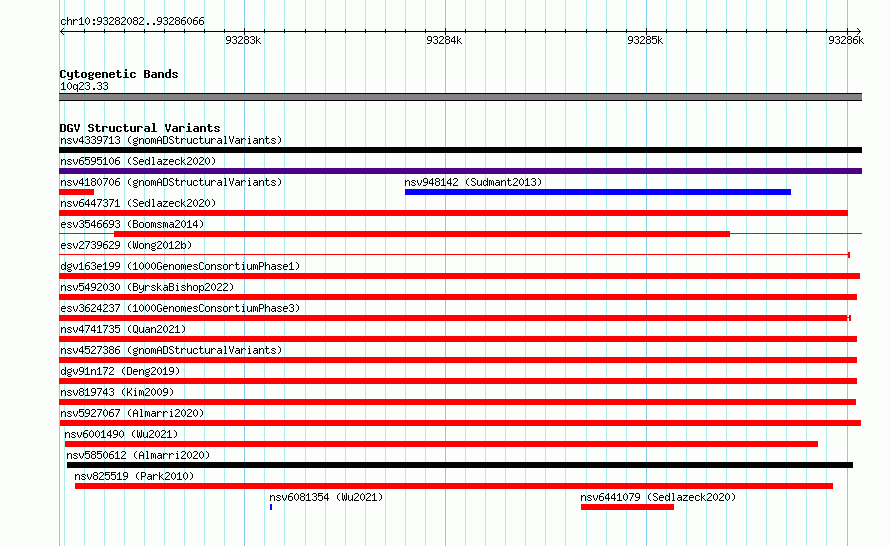Click the Cytogenetic Bands track title
This screenshot has width=890, height=546.
(x=119, y=74)
